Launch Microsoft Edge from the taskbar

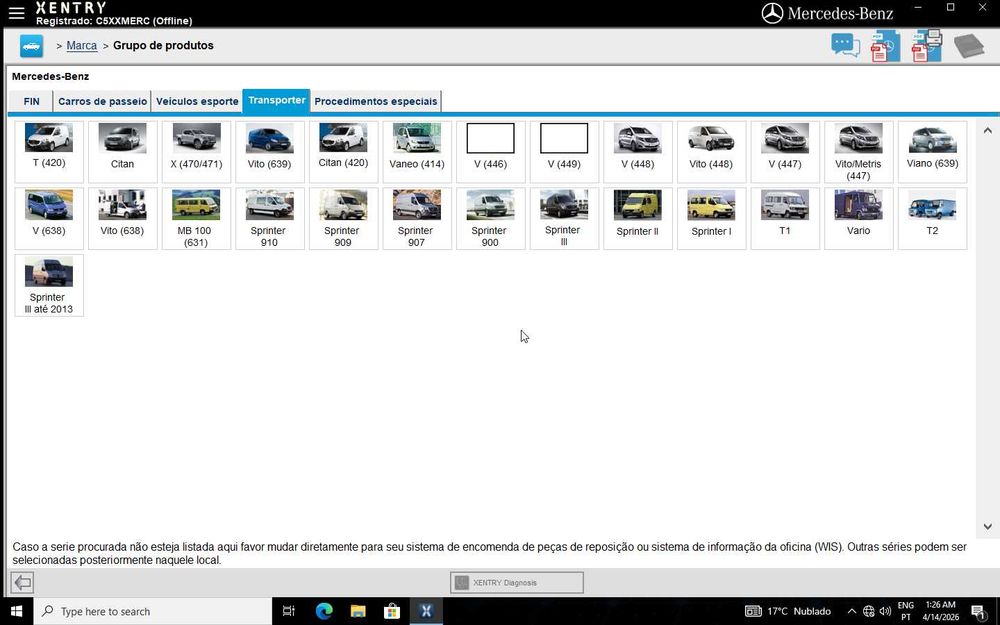pos(324,611)
